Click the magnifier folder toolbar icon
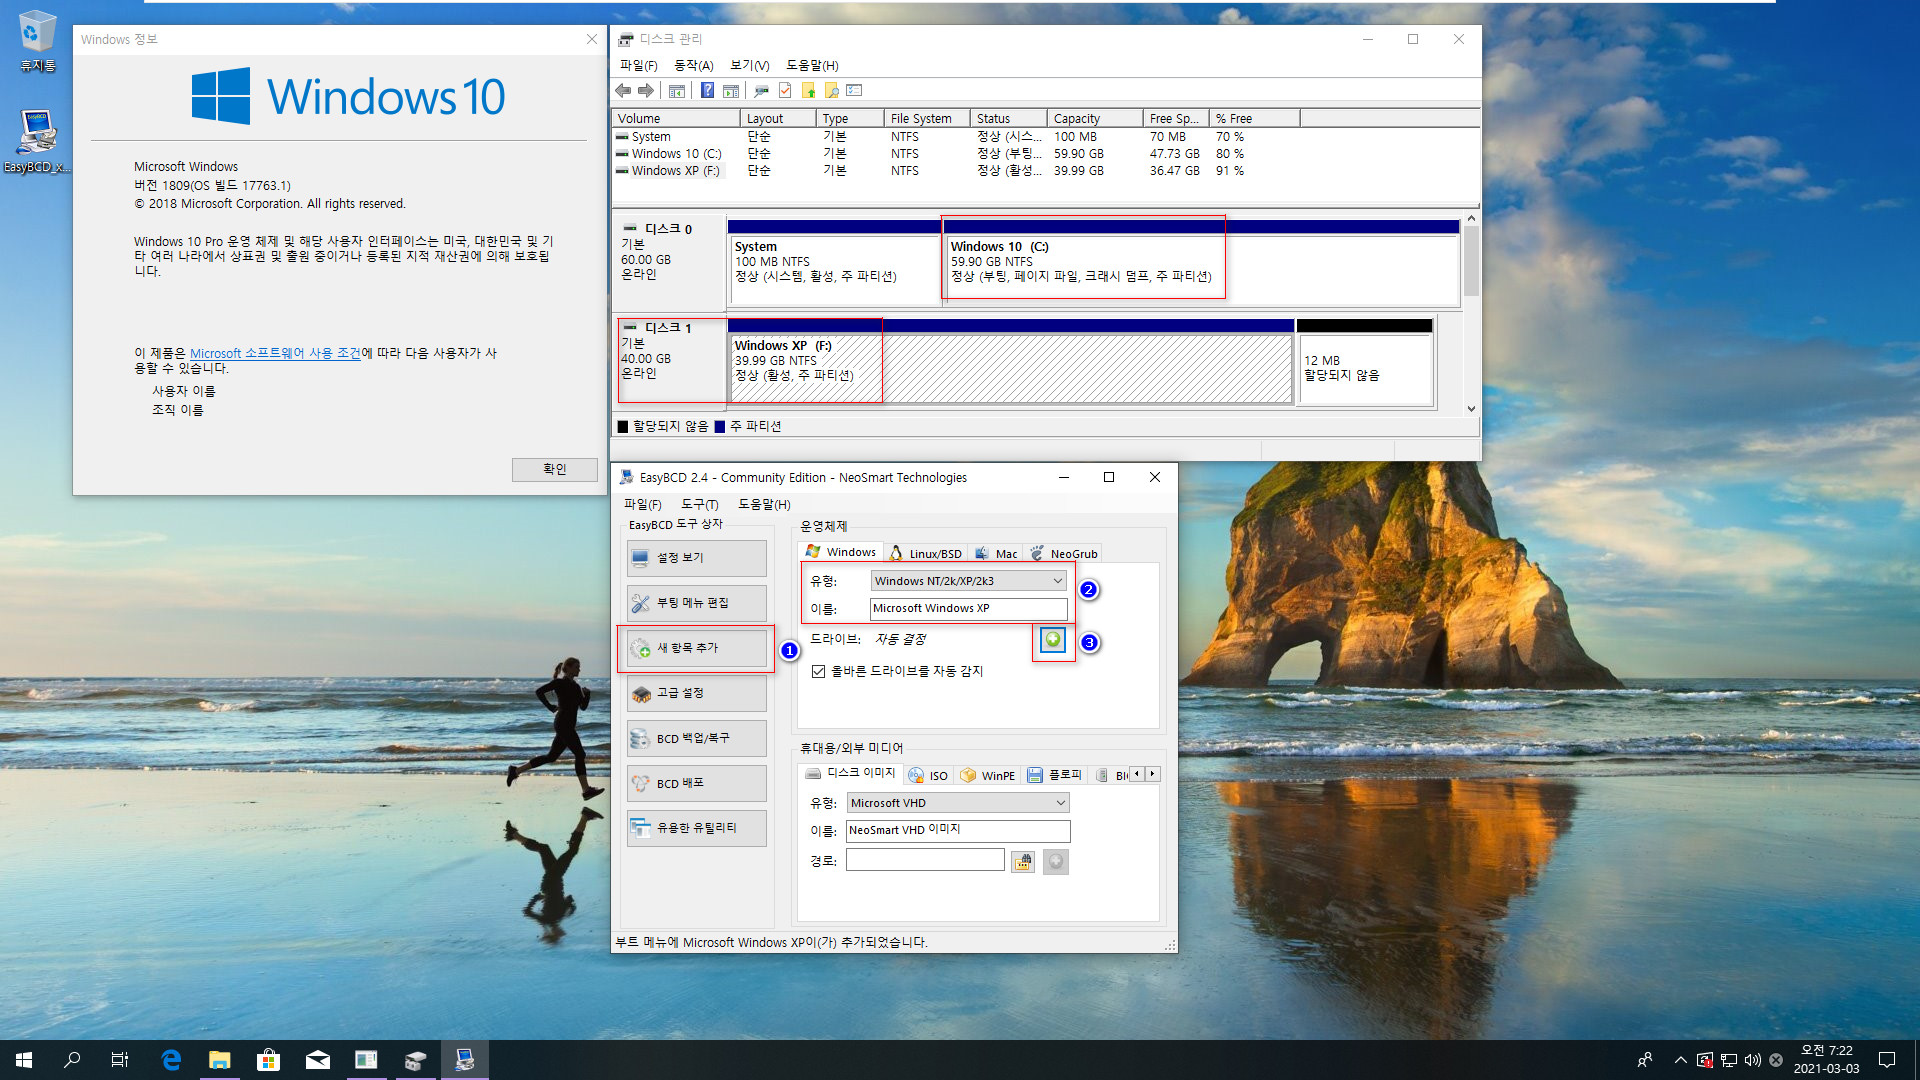1920x1080 pixels. (831, 91)
